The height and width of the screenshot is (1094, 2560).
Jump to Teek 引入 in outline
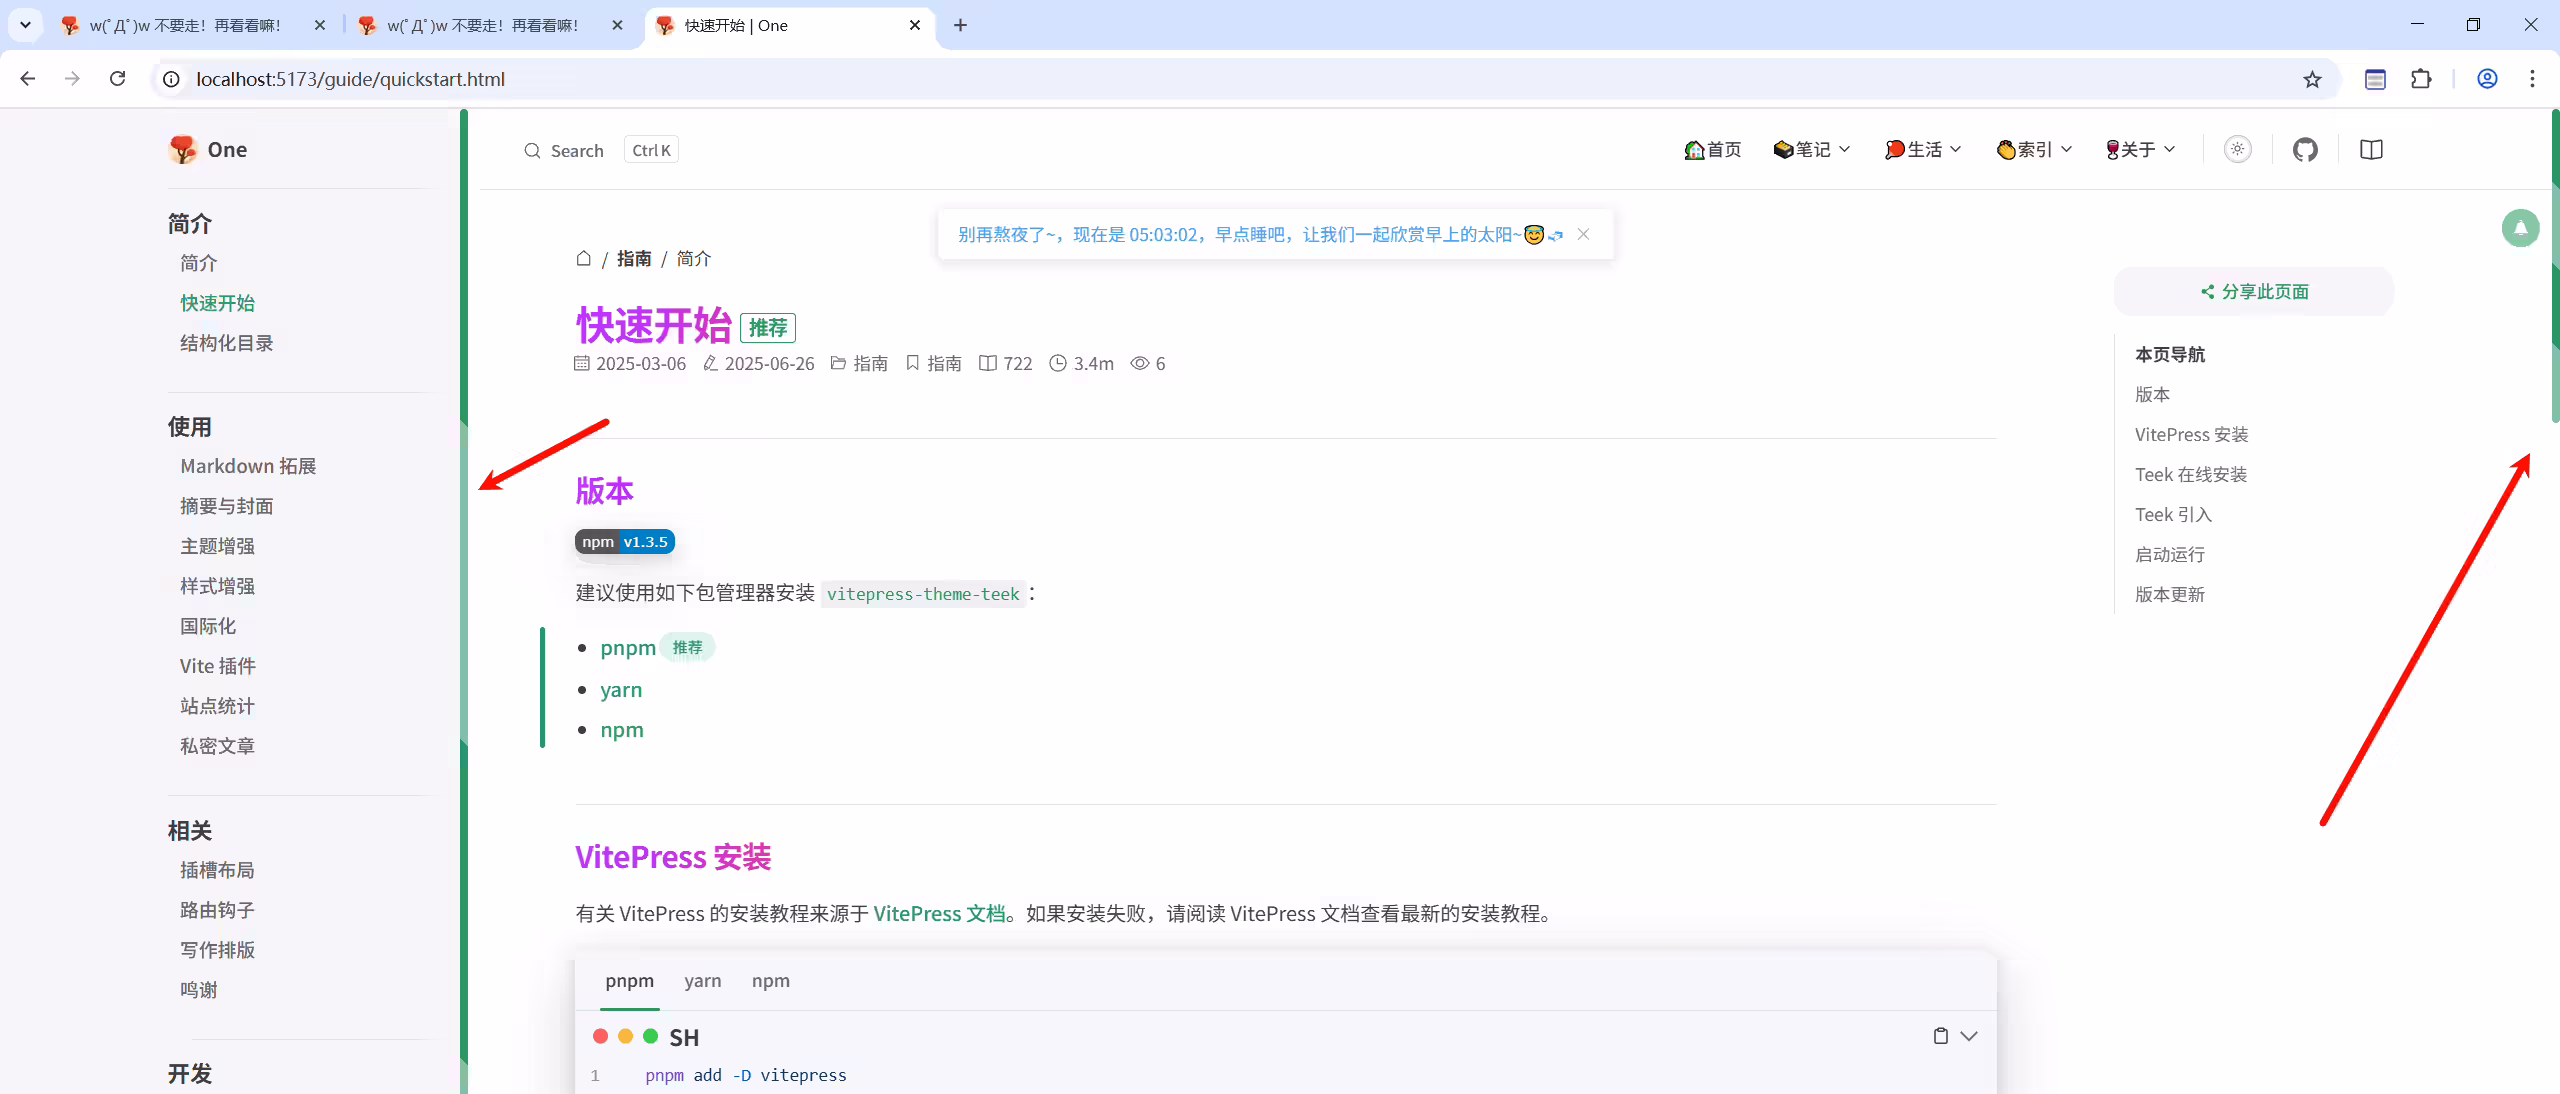pyautogui.click(x=2173, y=515)
